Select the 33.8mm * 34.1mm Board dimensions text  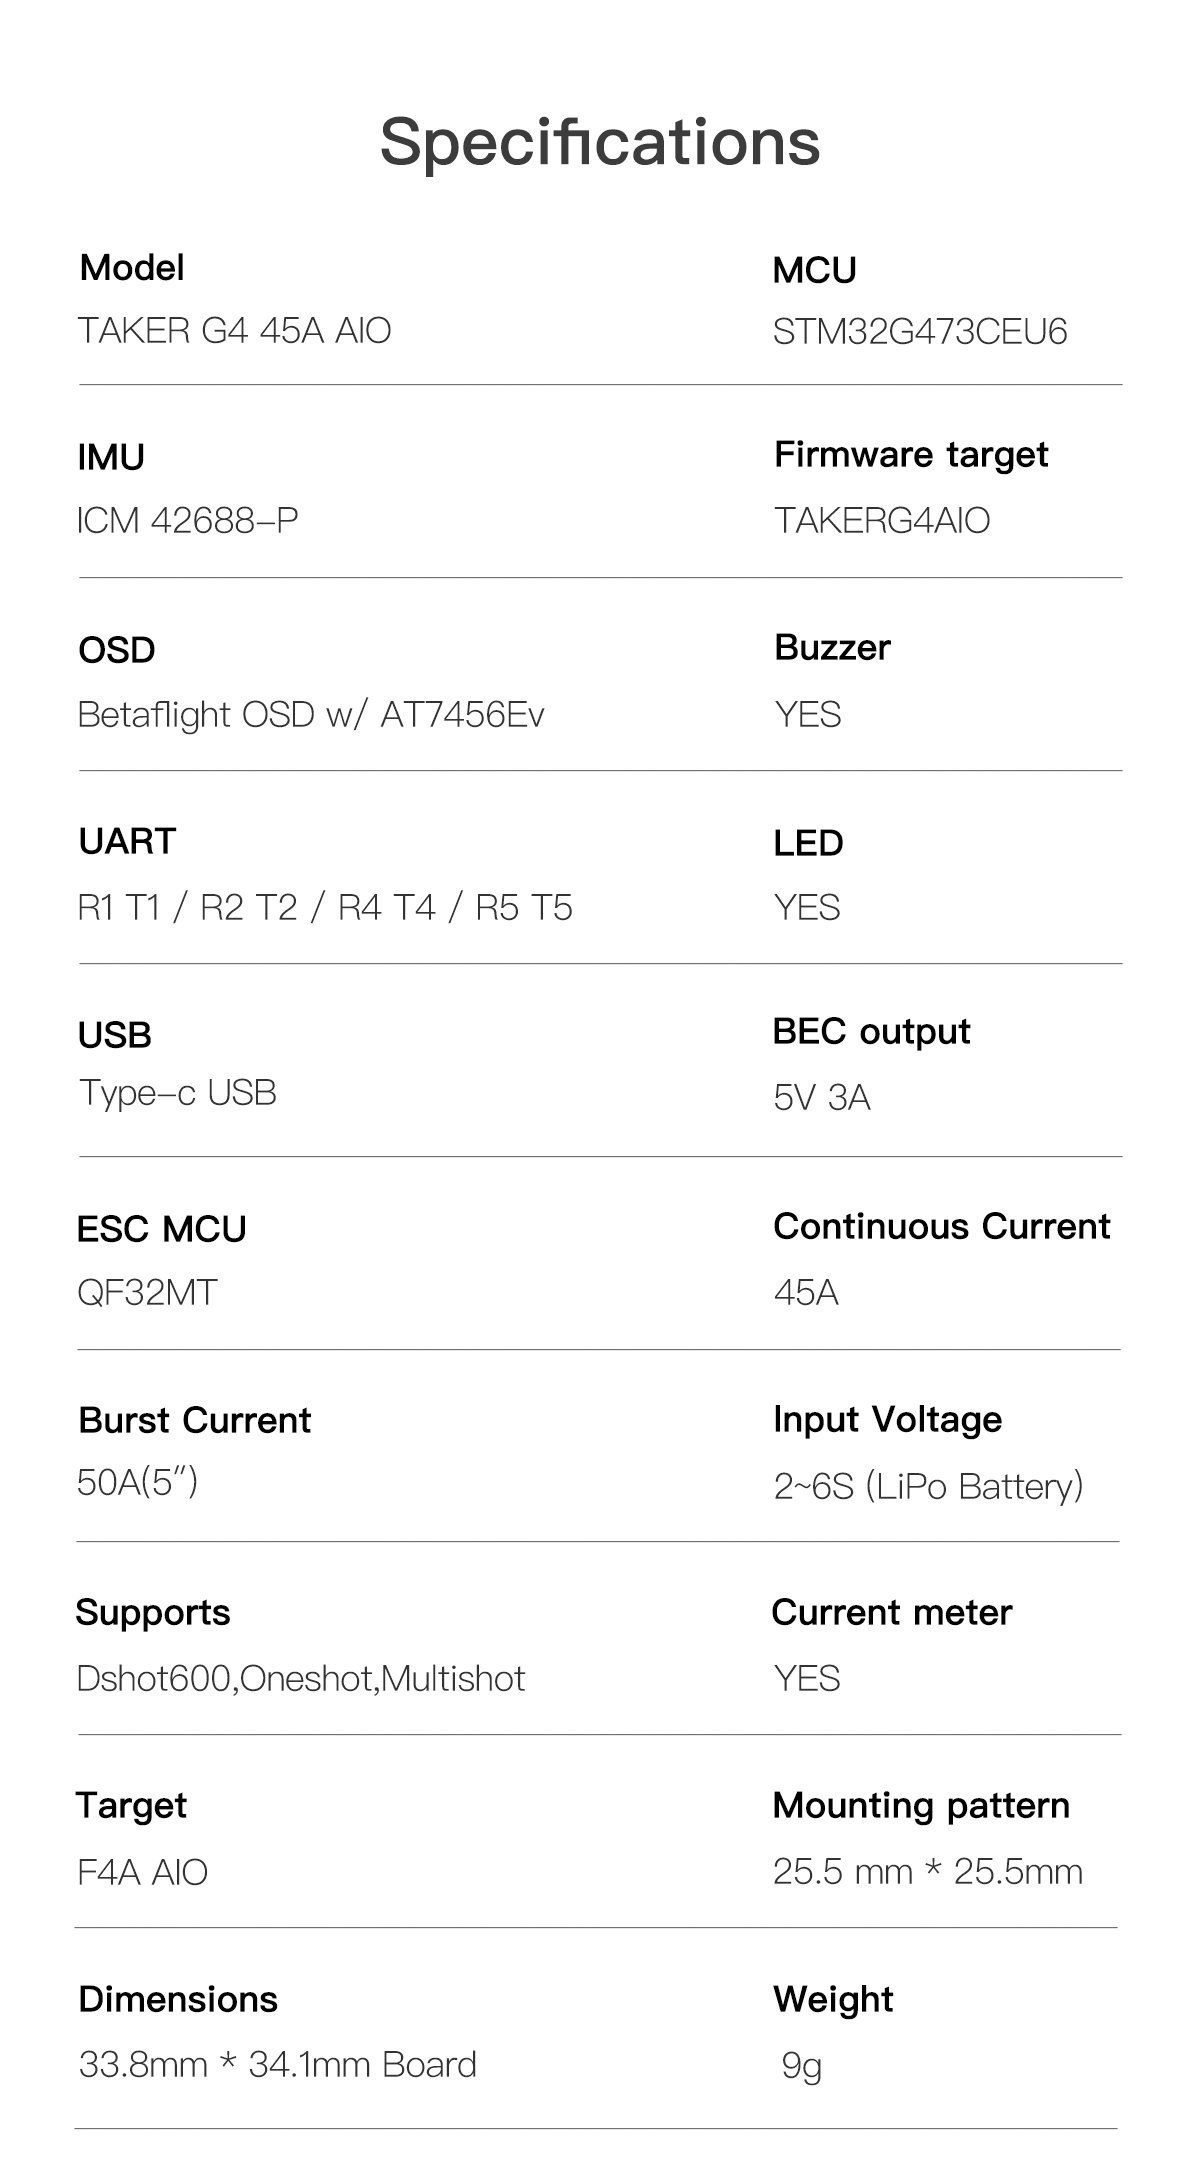[x=278, y=2064]
